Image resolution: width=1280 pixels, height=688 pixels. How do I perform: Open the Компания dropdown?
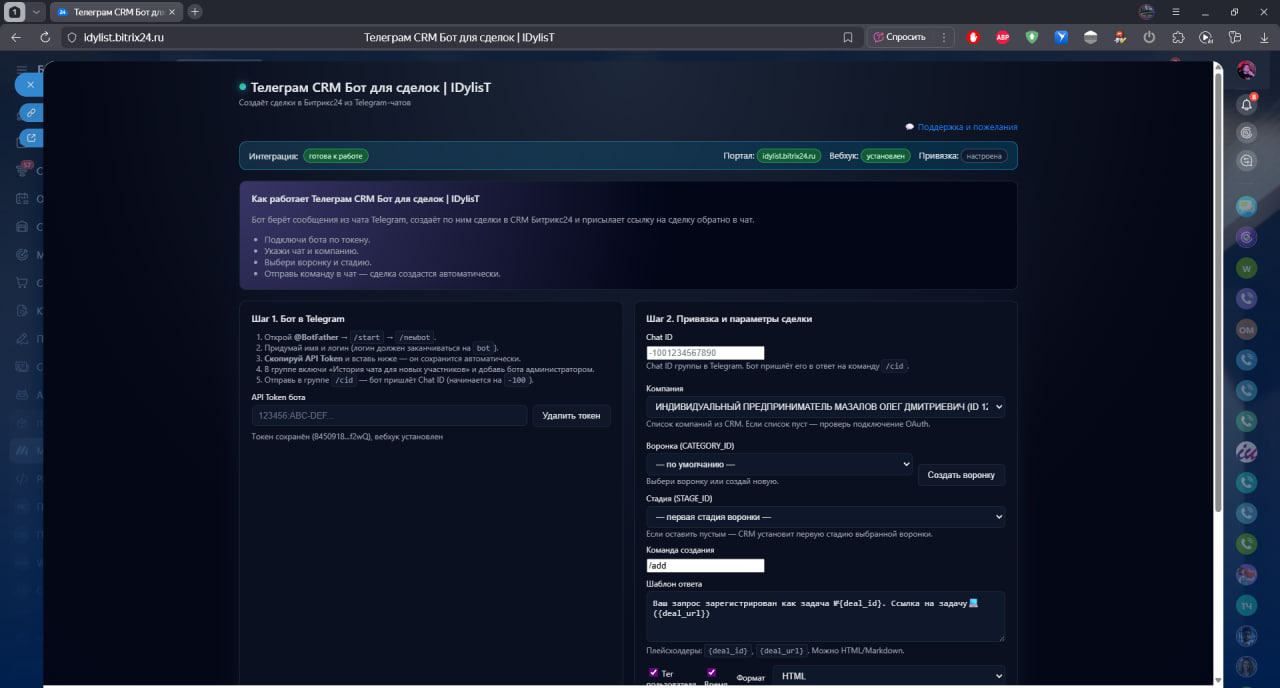(x=825, y=407)
